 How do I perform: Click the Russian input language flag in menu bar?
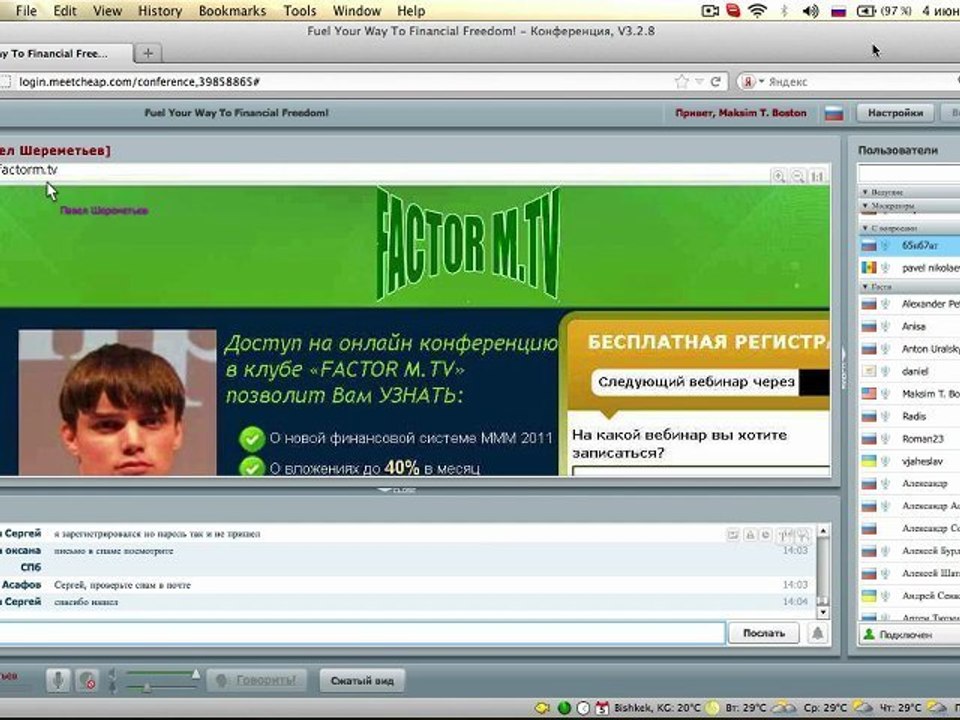[x=838, y=11]
